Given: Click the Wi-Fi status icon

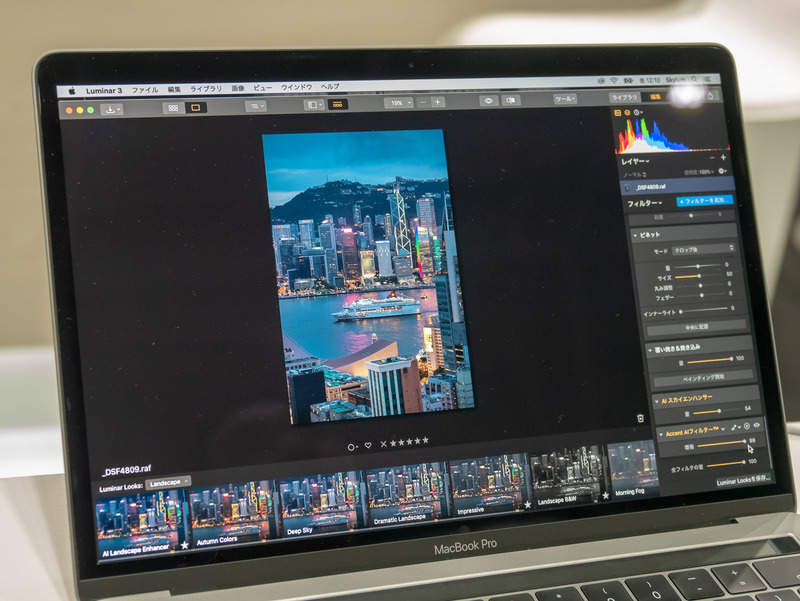Looking at the screenshot, I should tap(614, 81).
